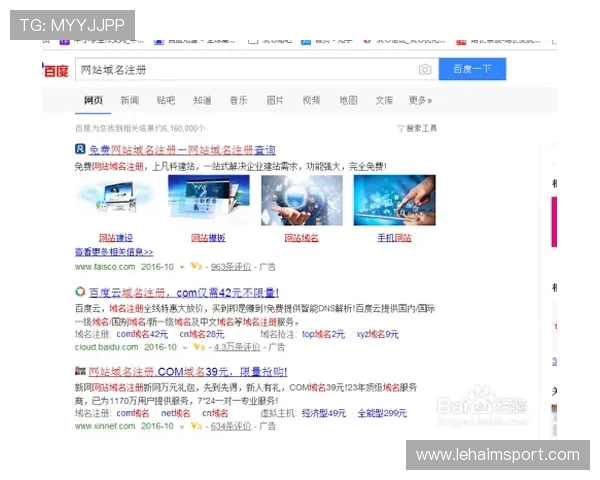600x480 pixels.
Task: Open the cn域名28元 sublink
Action: [202, 334]
